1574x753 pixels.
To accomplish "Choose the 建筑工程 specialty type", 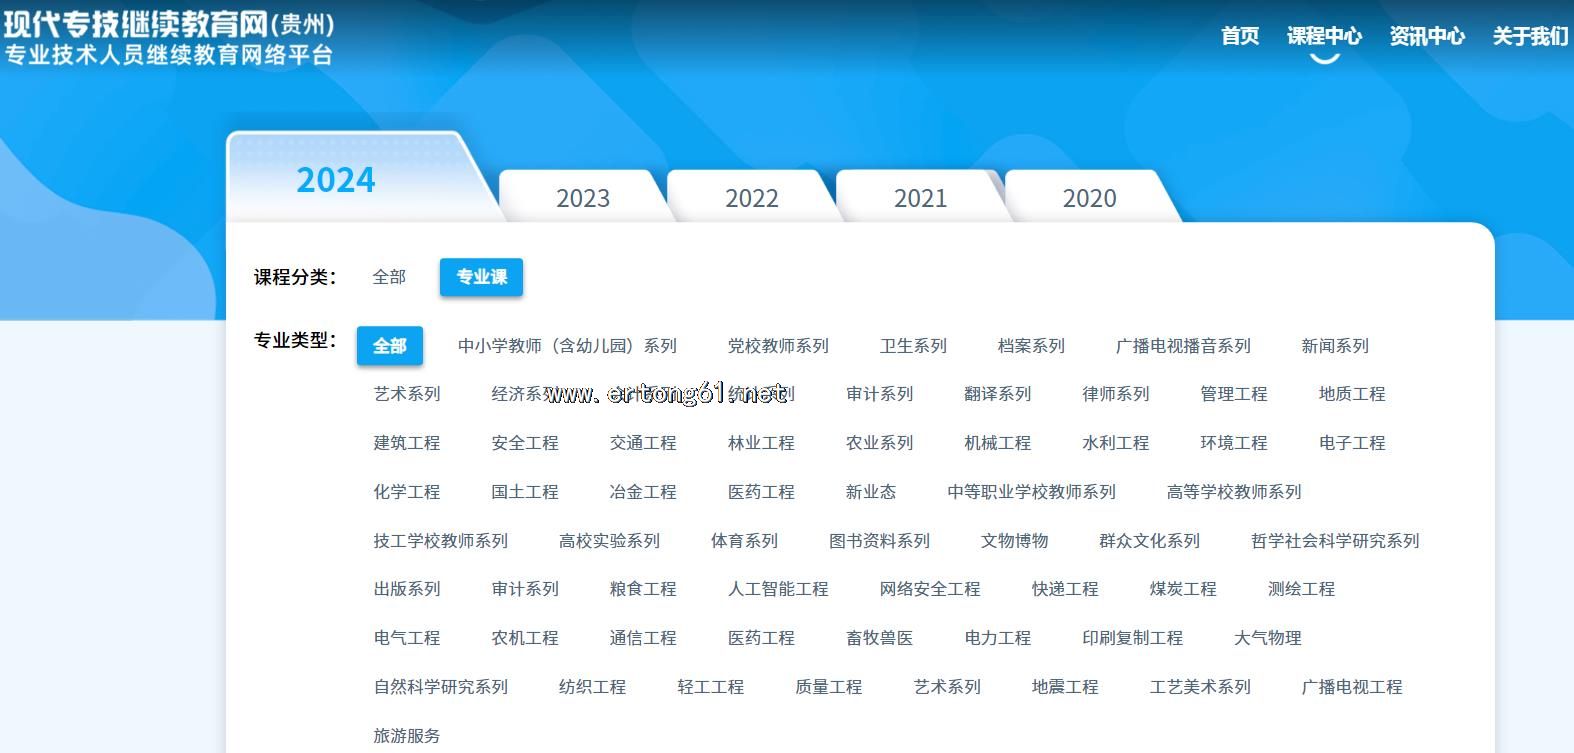I will pyautogui.click(x=407, y=443).
